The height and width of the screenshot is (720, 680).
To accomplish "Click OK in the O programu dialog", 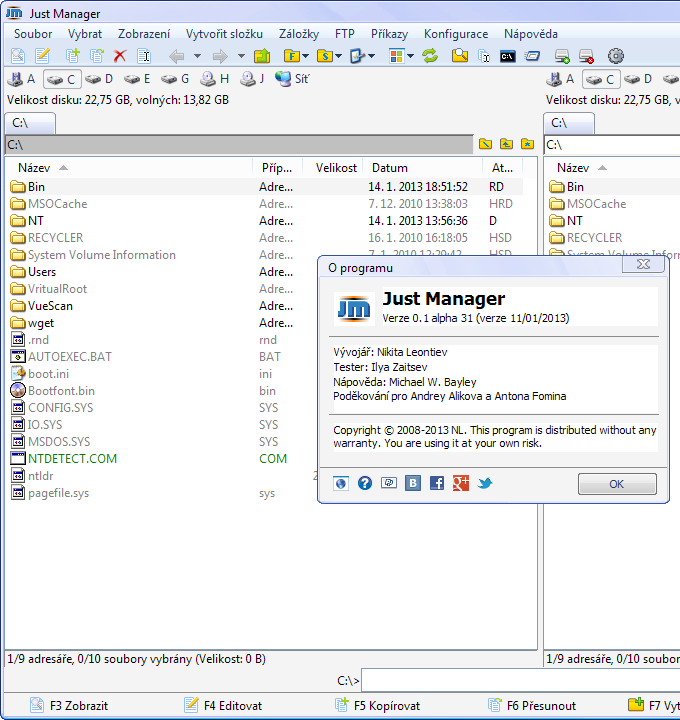I will pos(617,484).
